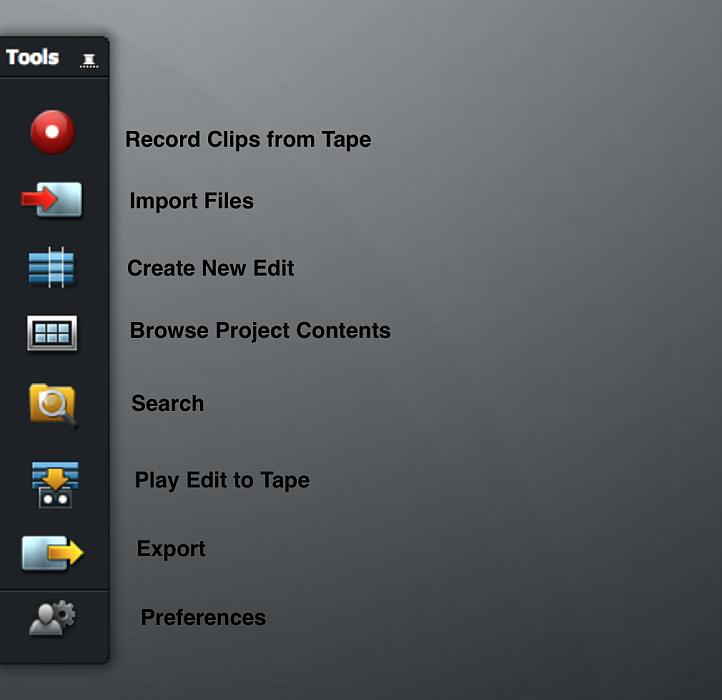Click the Search magnifying glass folder icon
This screenshot has height=700, width=722.
pos(52,404)
